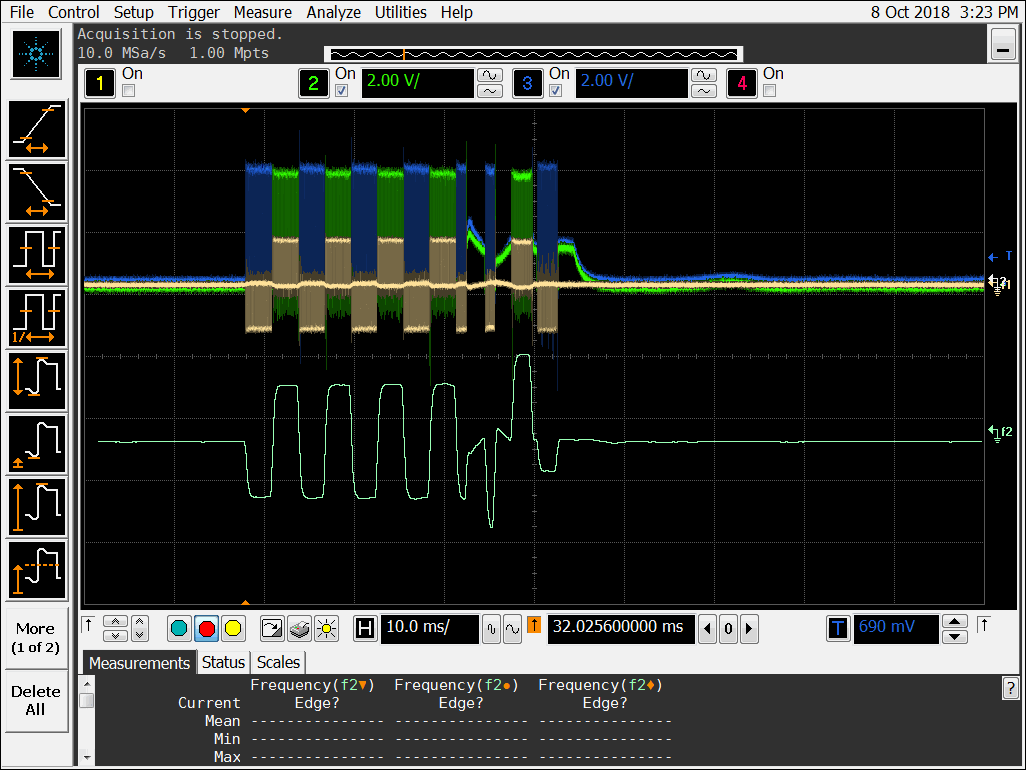Enable channel 1 On checkbox

click(x=129, y=91)
